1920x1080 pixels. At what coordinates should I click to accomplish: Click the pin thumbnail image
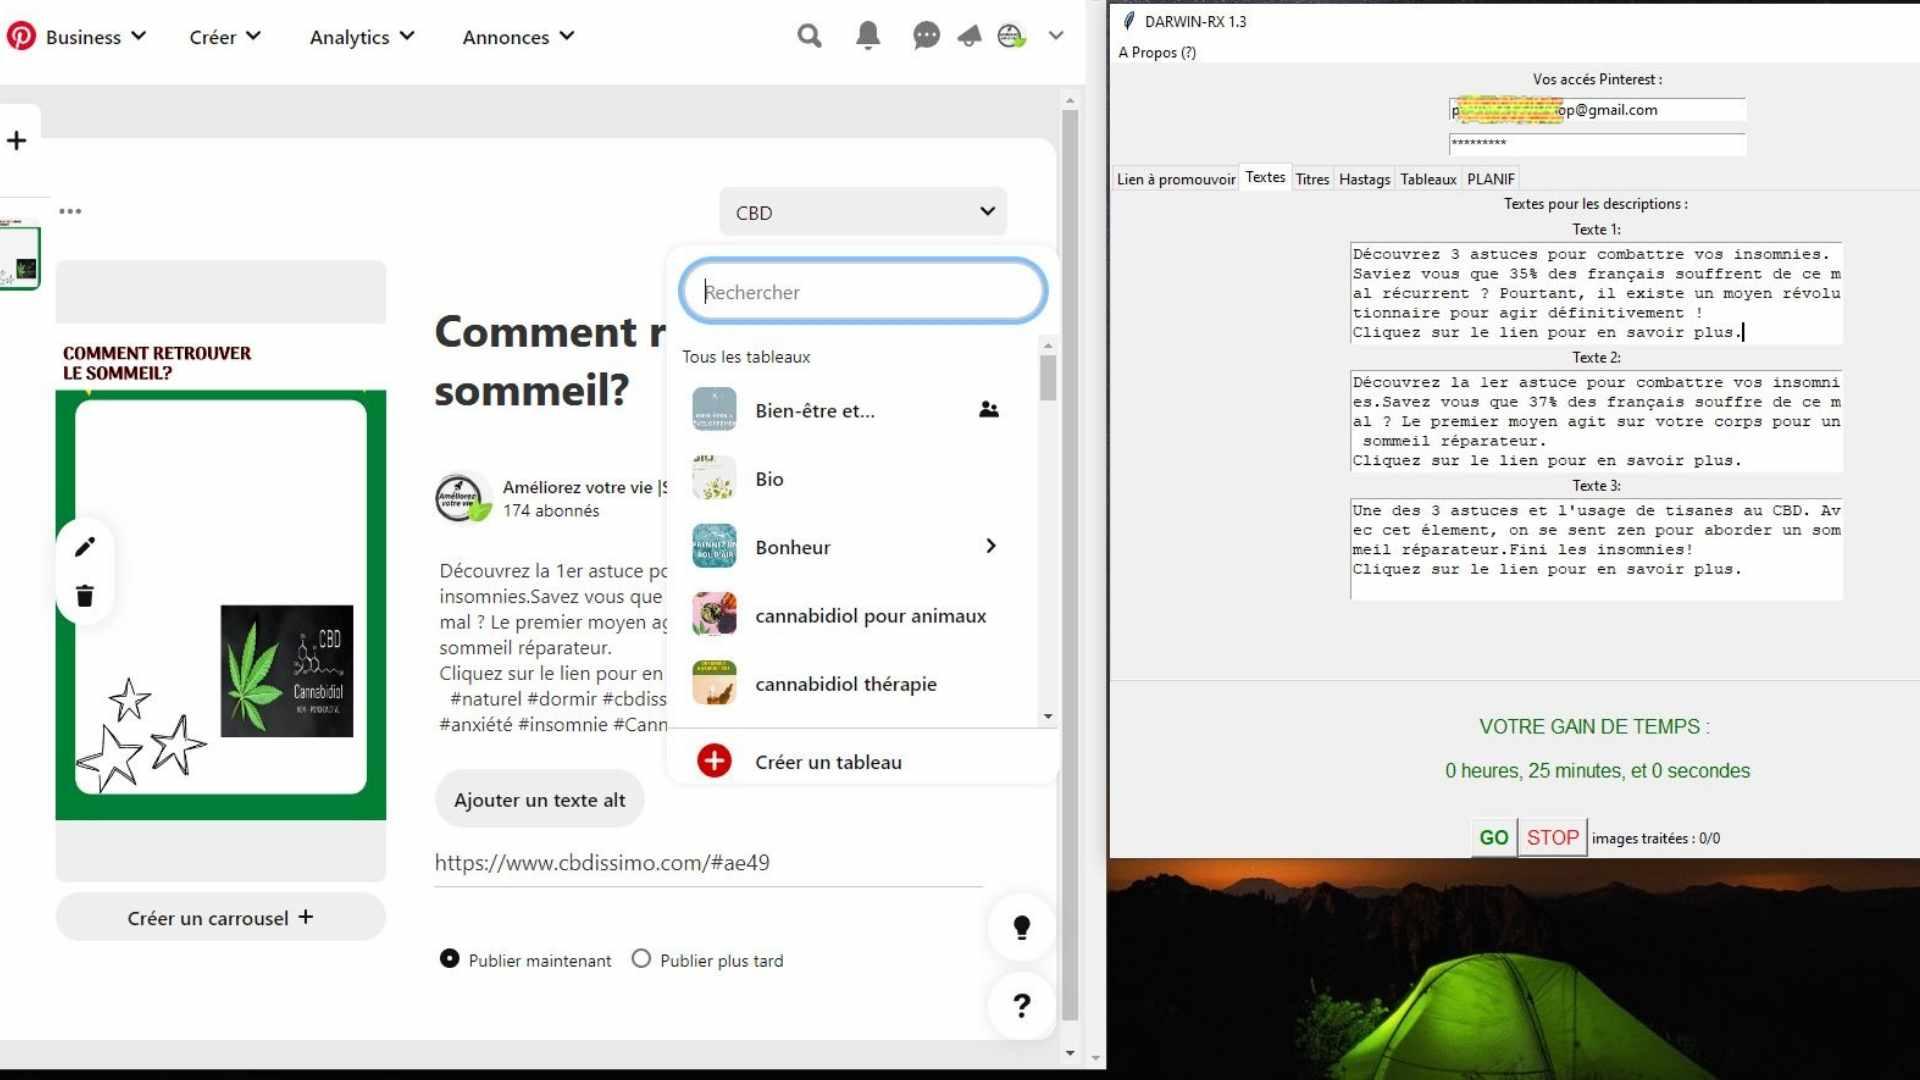[x=18, y=253]
